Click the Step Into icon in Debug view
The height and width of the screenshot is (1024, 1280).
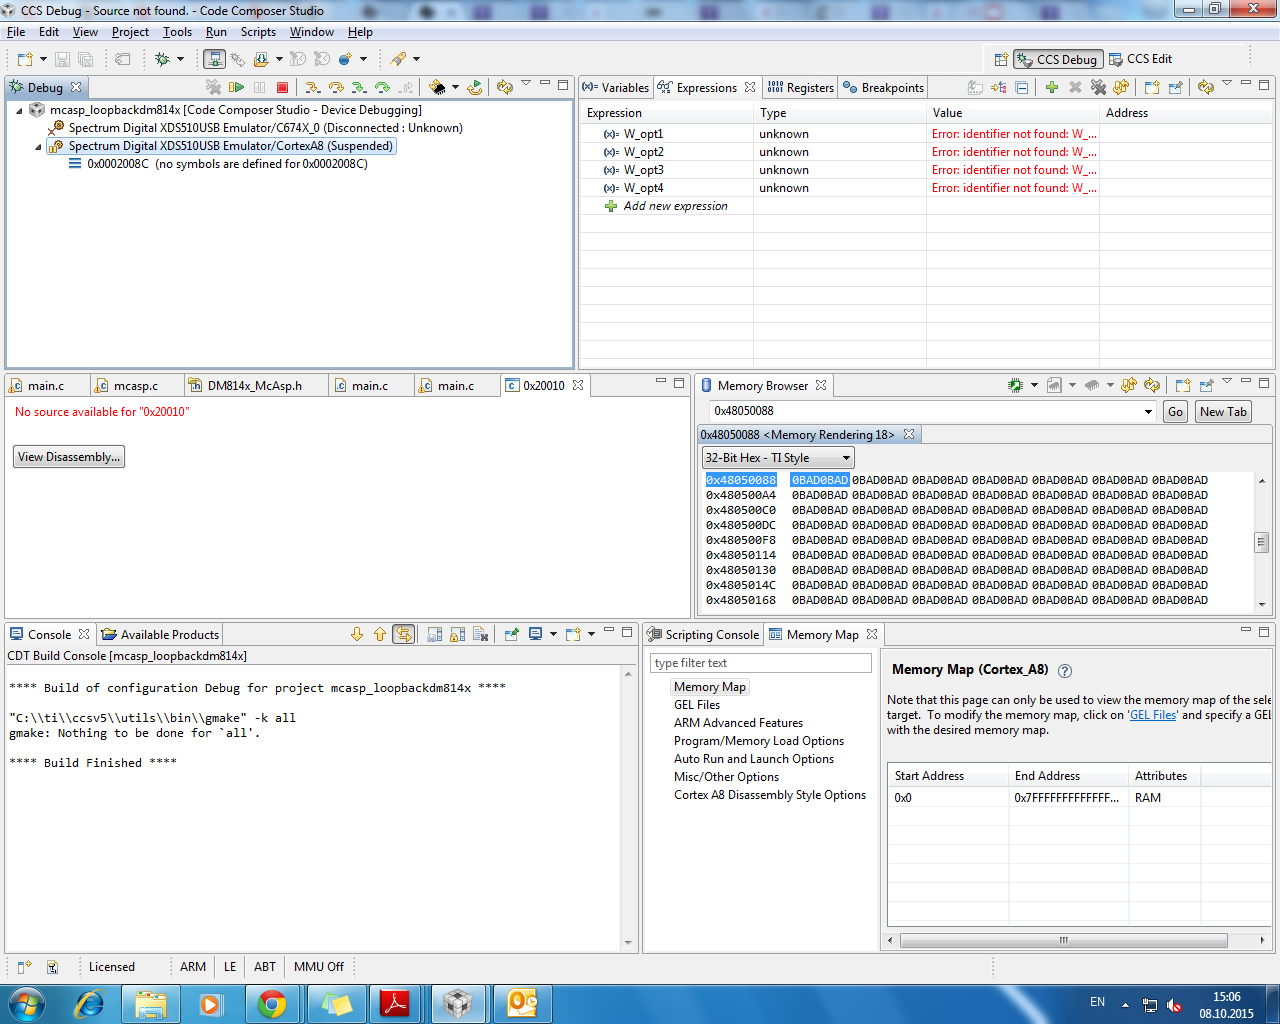(x=313, y=88)
